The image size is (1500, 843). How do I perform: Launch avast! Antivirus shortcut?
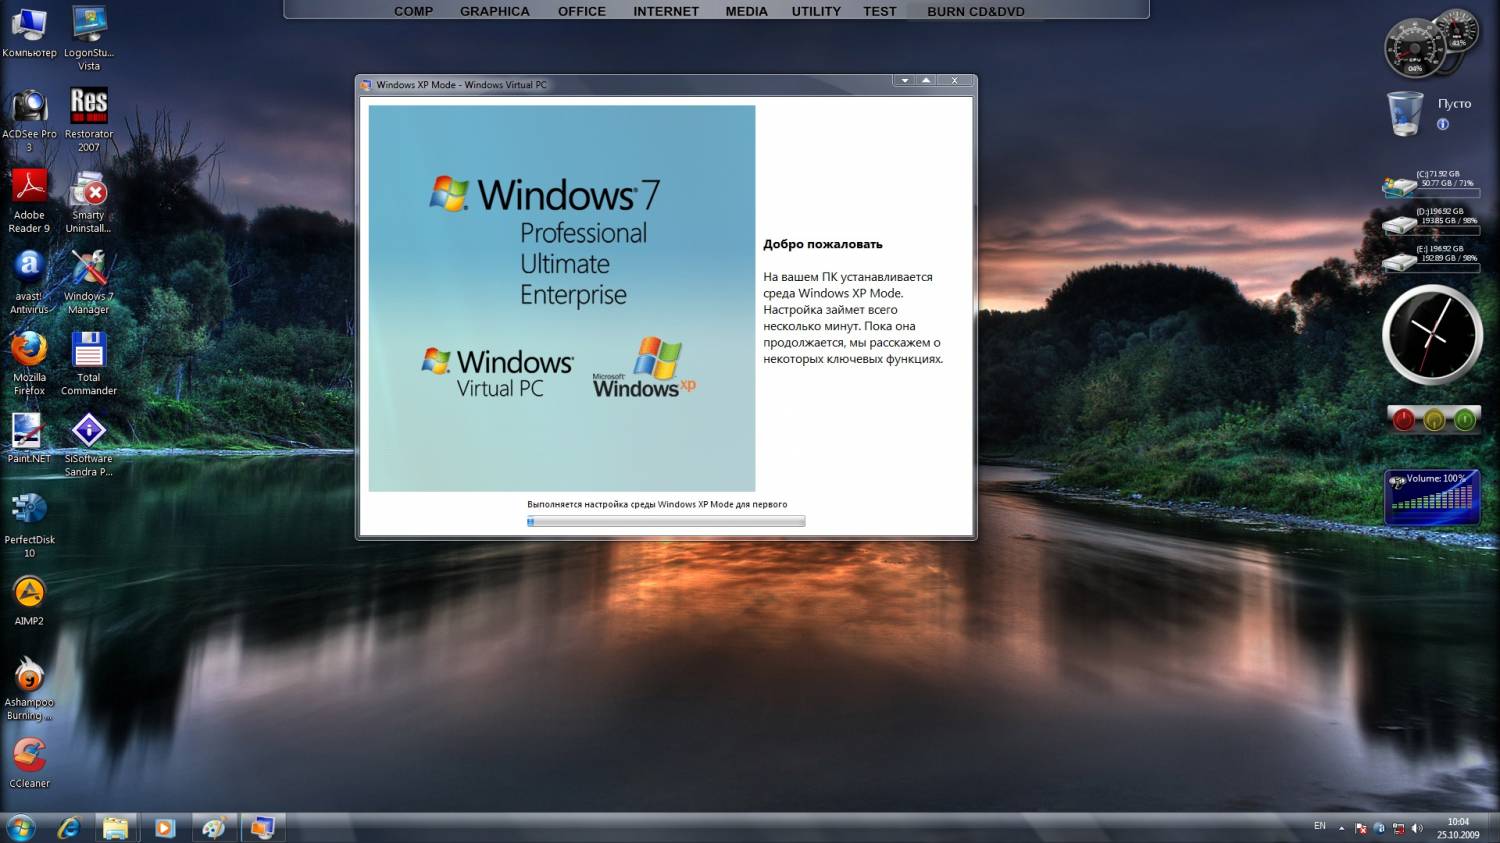[x=29, y=281]
